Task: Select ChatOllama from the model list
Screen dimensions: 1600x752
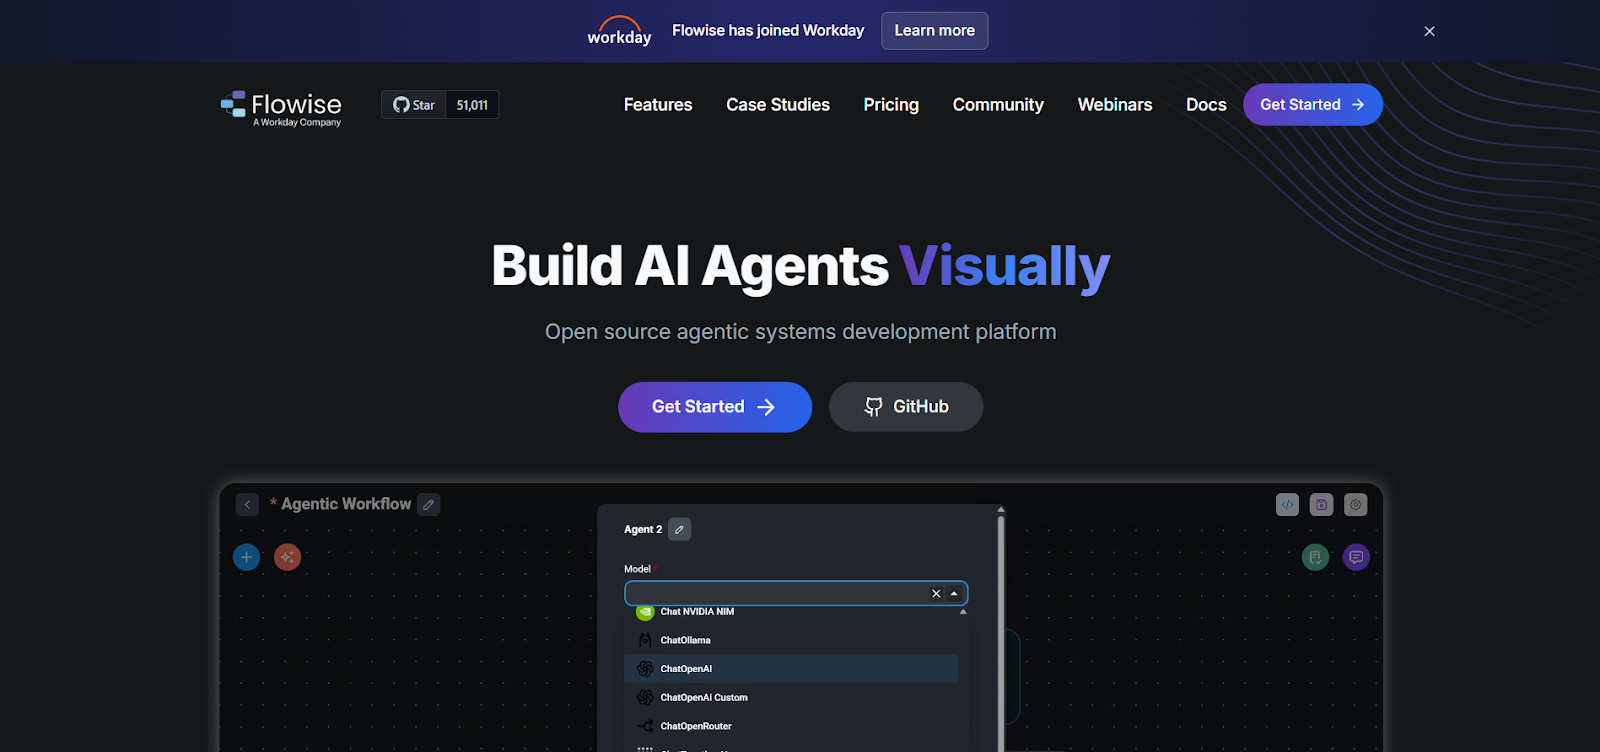Action: 791,640
